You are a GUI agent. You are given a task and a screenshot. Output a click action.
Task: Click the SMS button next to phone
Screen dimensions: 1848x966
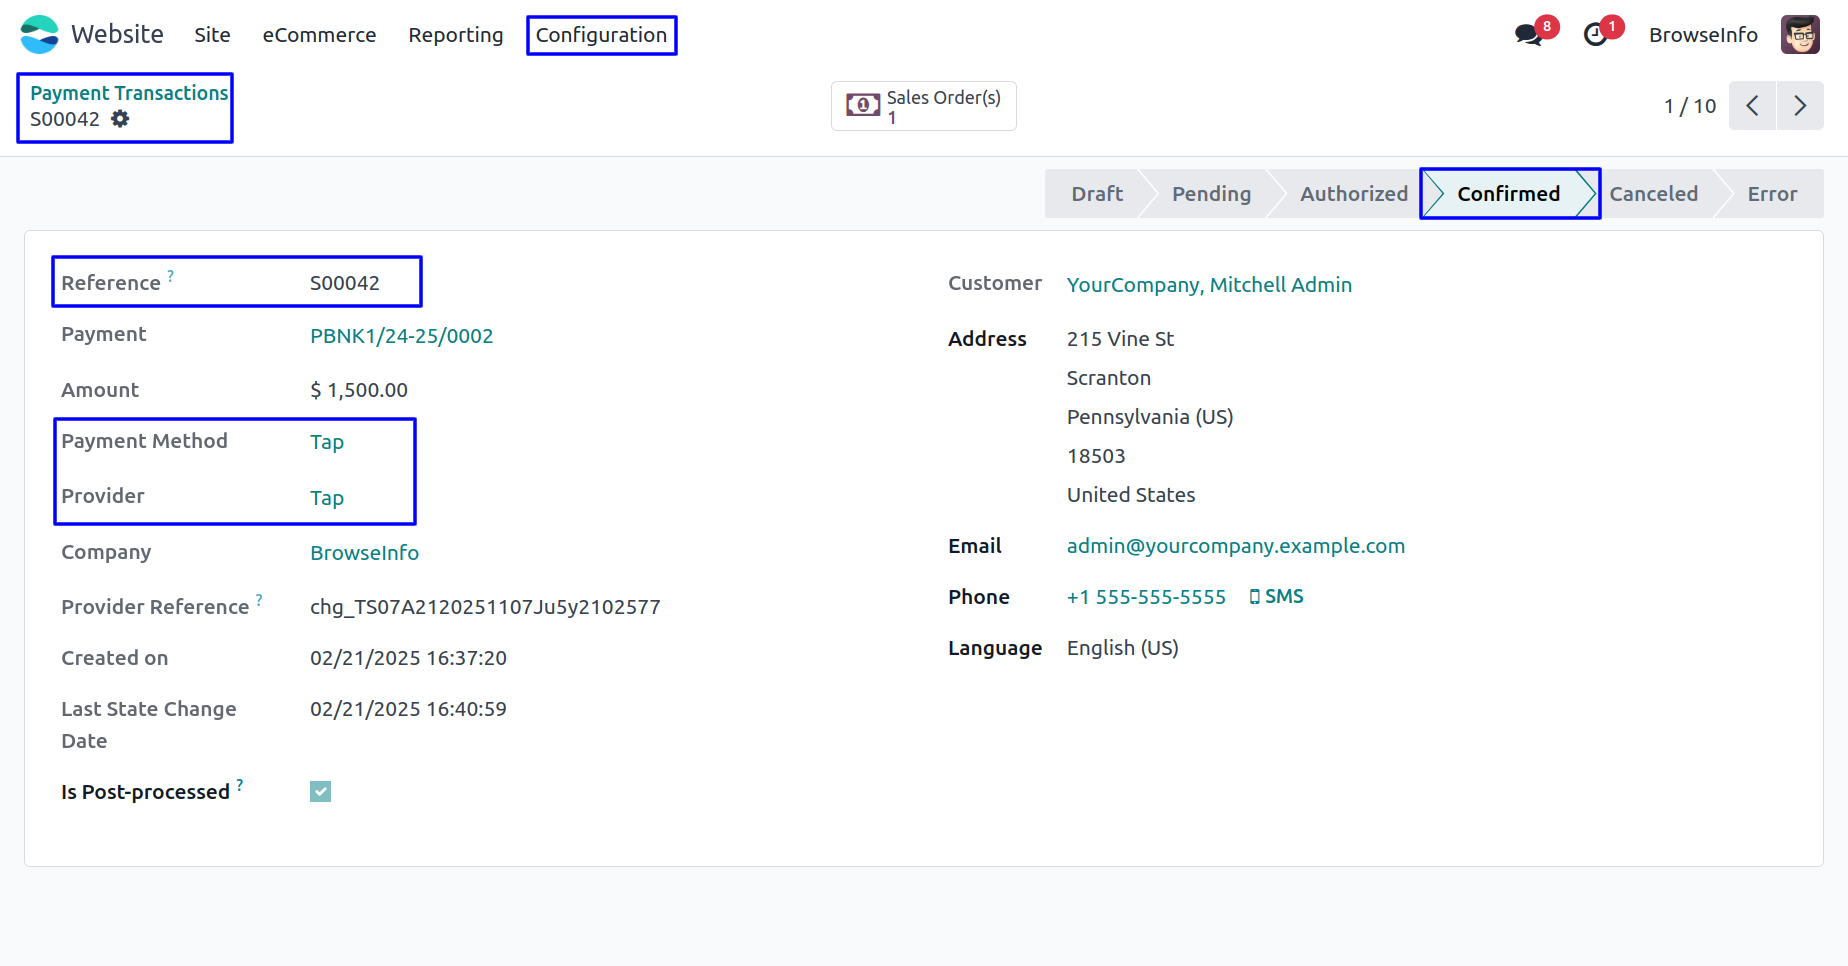pos(1277,597)
